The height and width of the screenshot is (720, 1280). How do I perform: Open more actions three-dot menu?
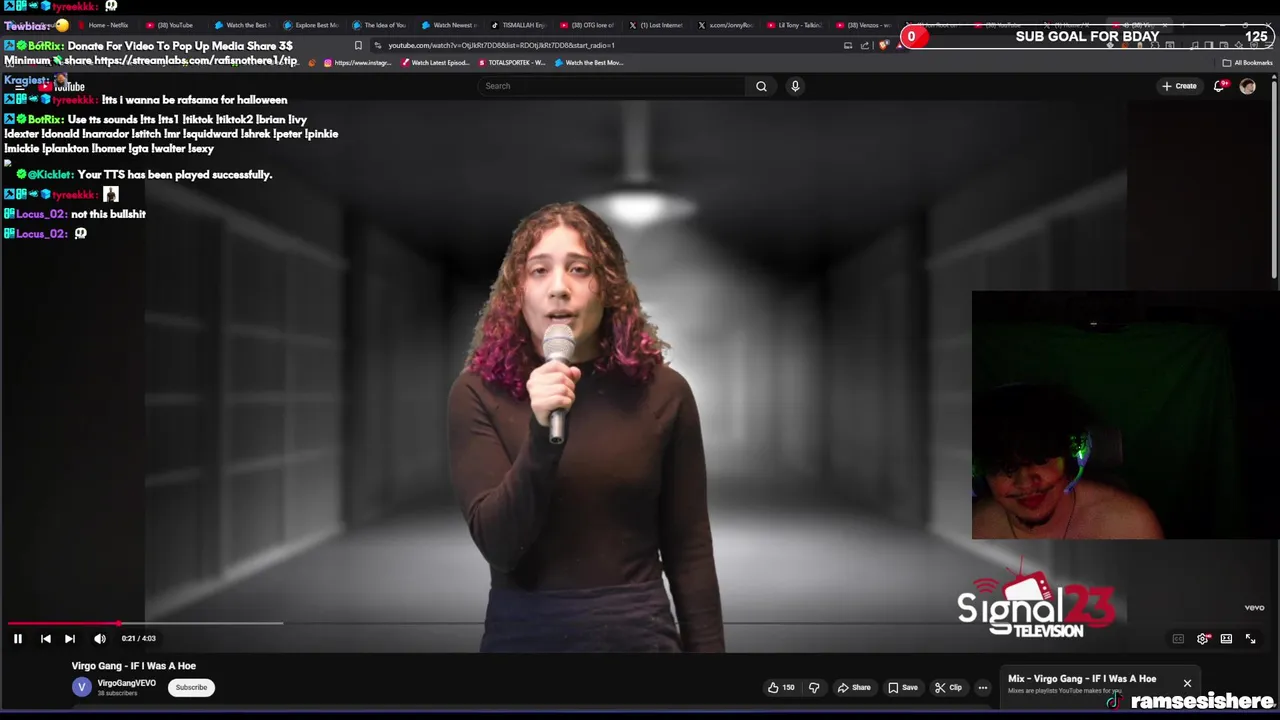pyautogui.click(x=983, y=687)
